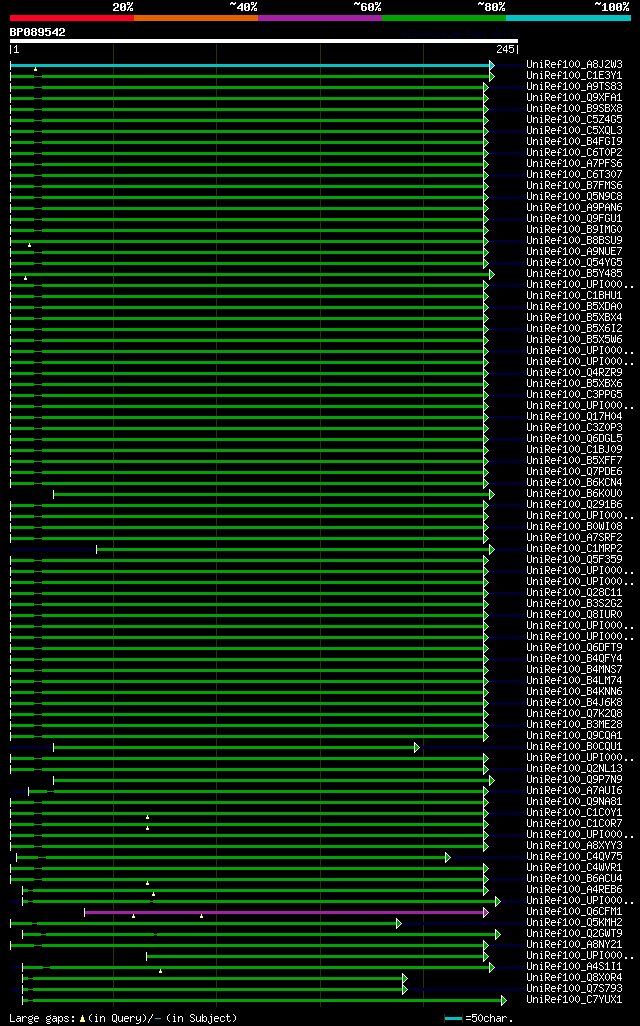640x1026 pixels.
Task: Click the query end position 245
Action: click(505, 49)
